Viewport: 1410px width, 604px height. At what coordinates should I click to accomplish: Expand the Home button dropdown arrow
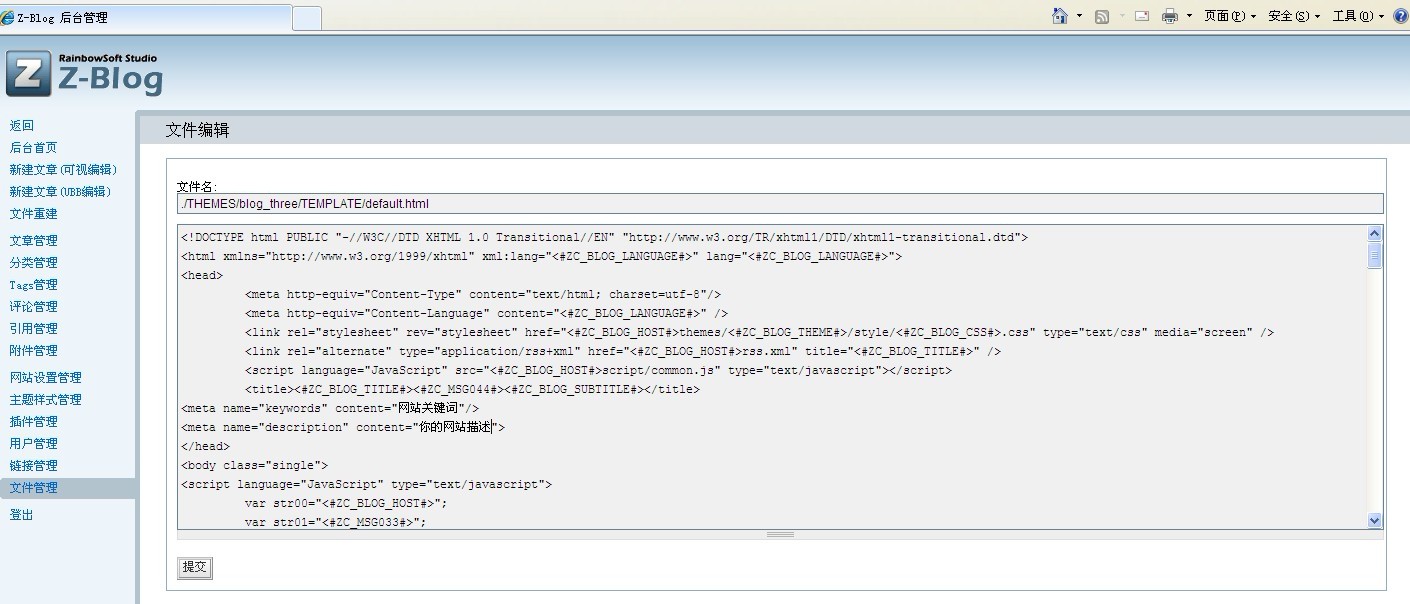[1079, 17]
